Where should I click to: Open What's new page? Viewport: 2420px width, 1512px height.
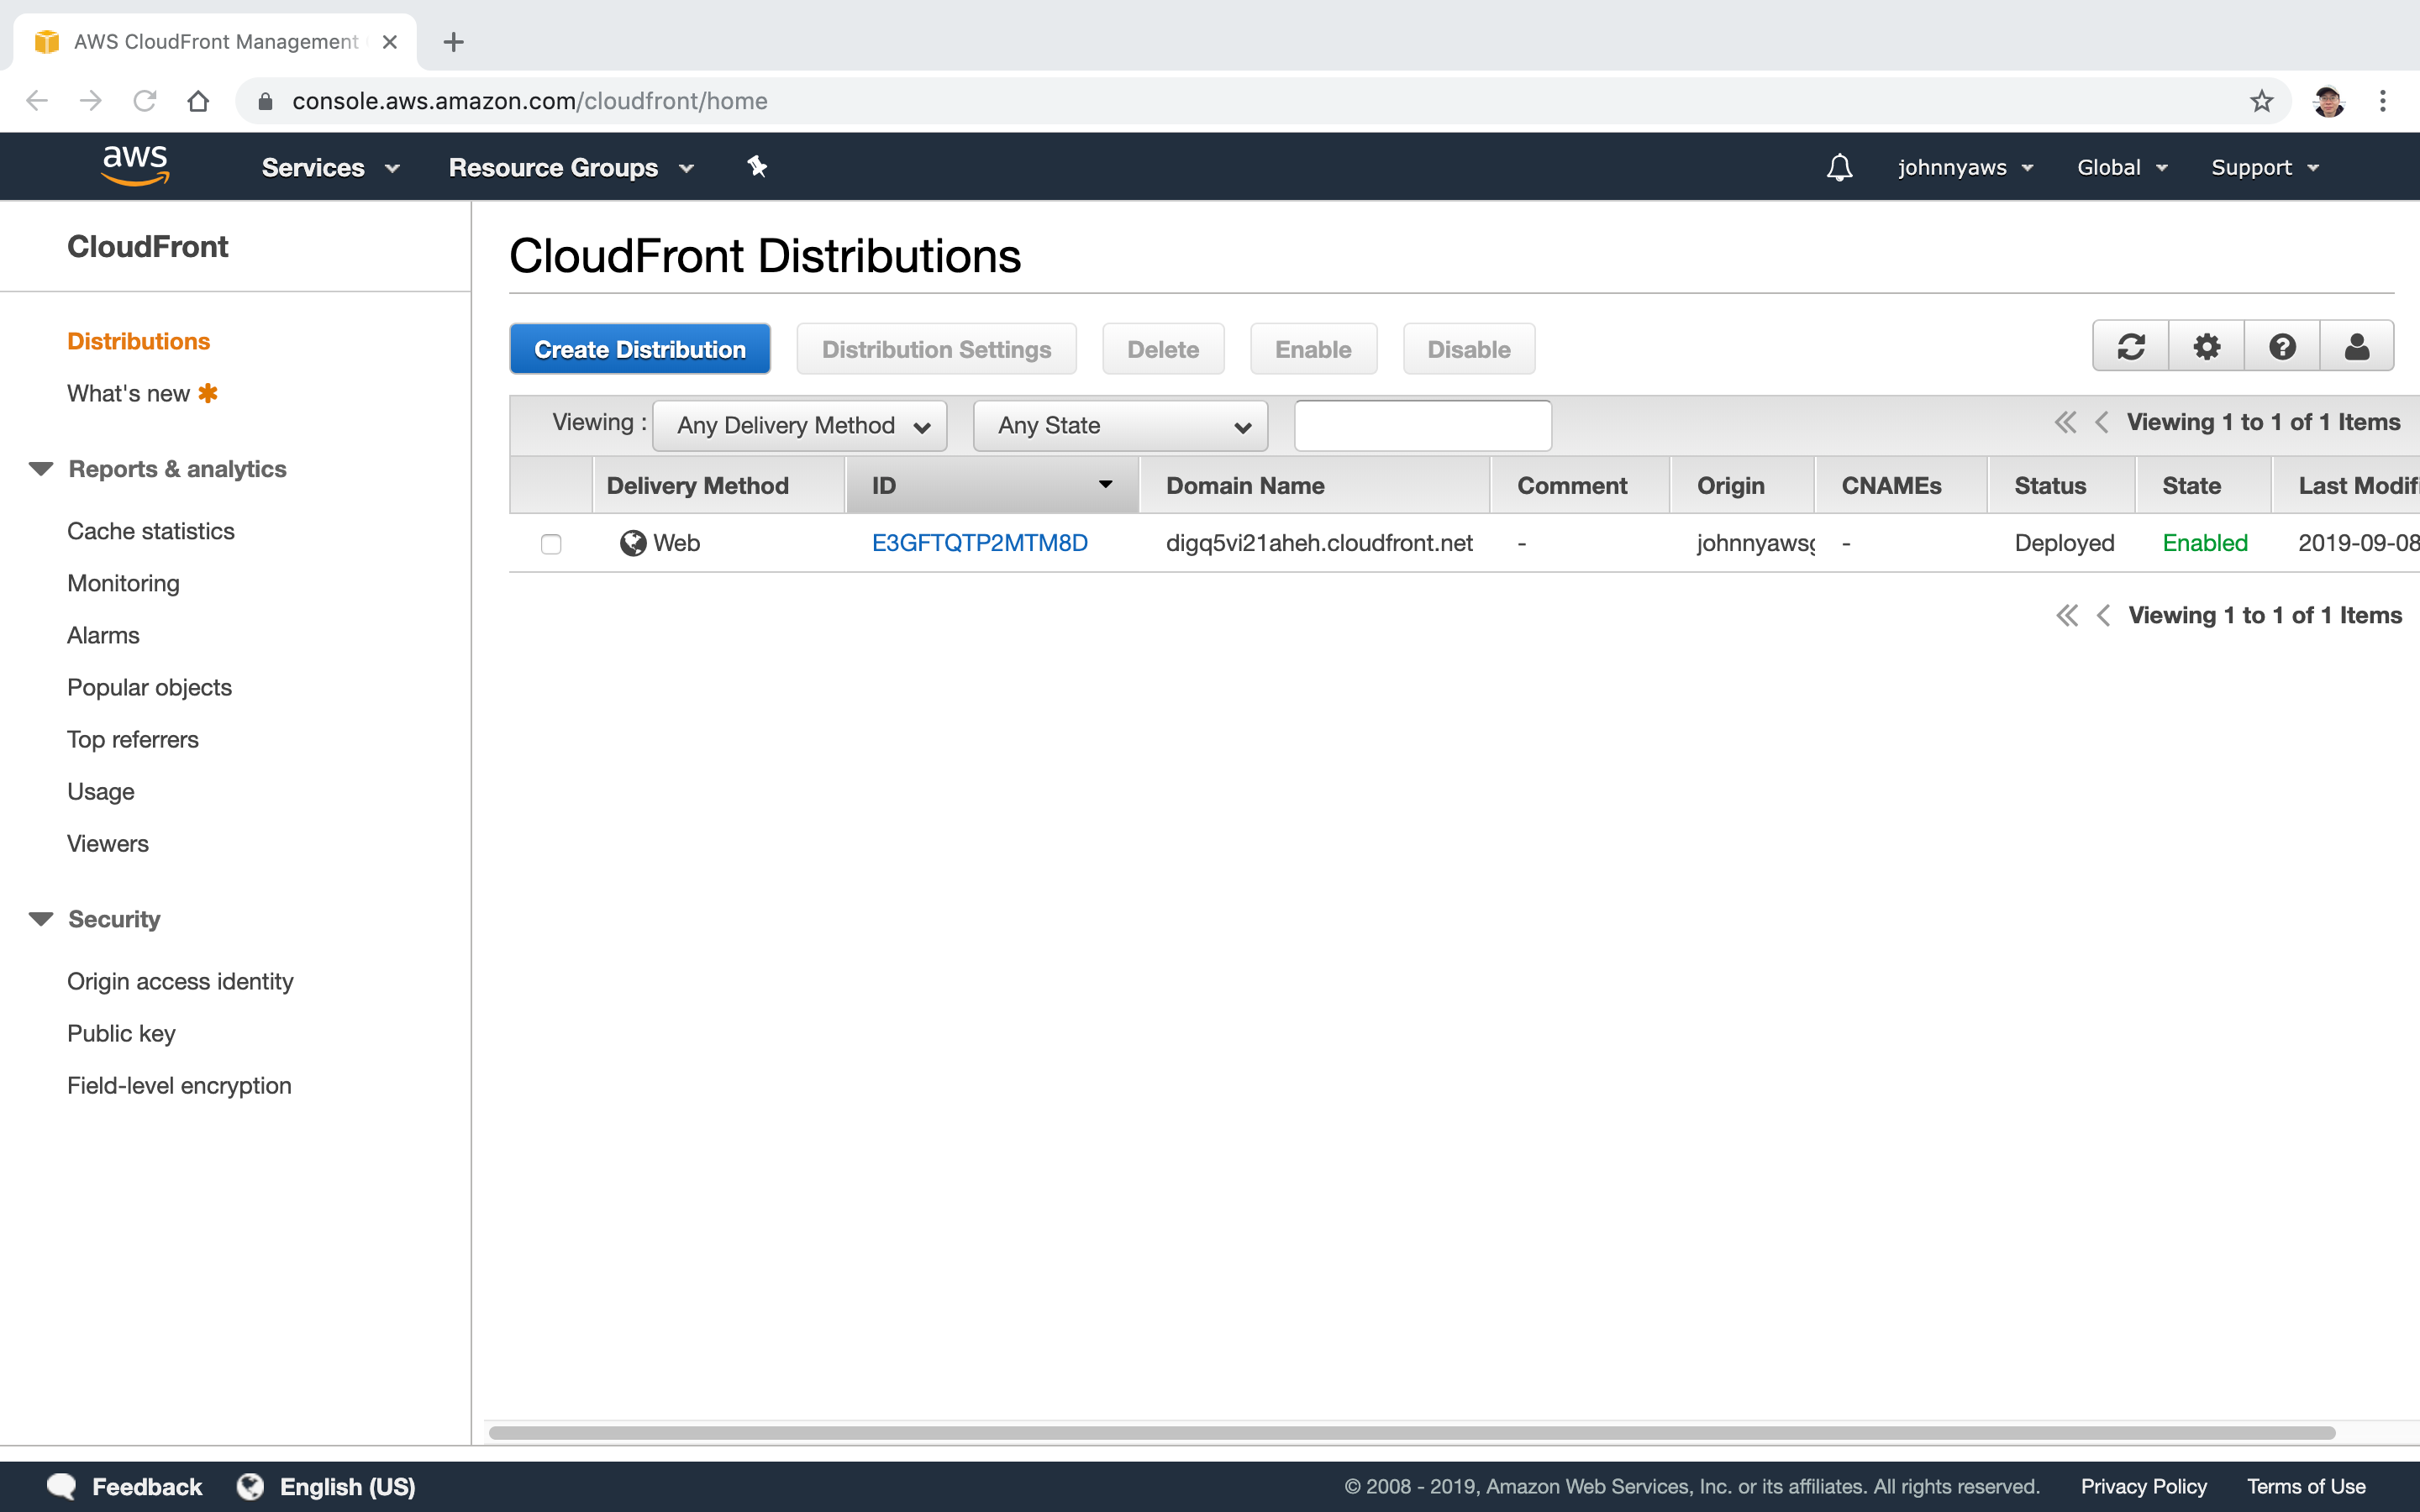click(x=128, y=393)
